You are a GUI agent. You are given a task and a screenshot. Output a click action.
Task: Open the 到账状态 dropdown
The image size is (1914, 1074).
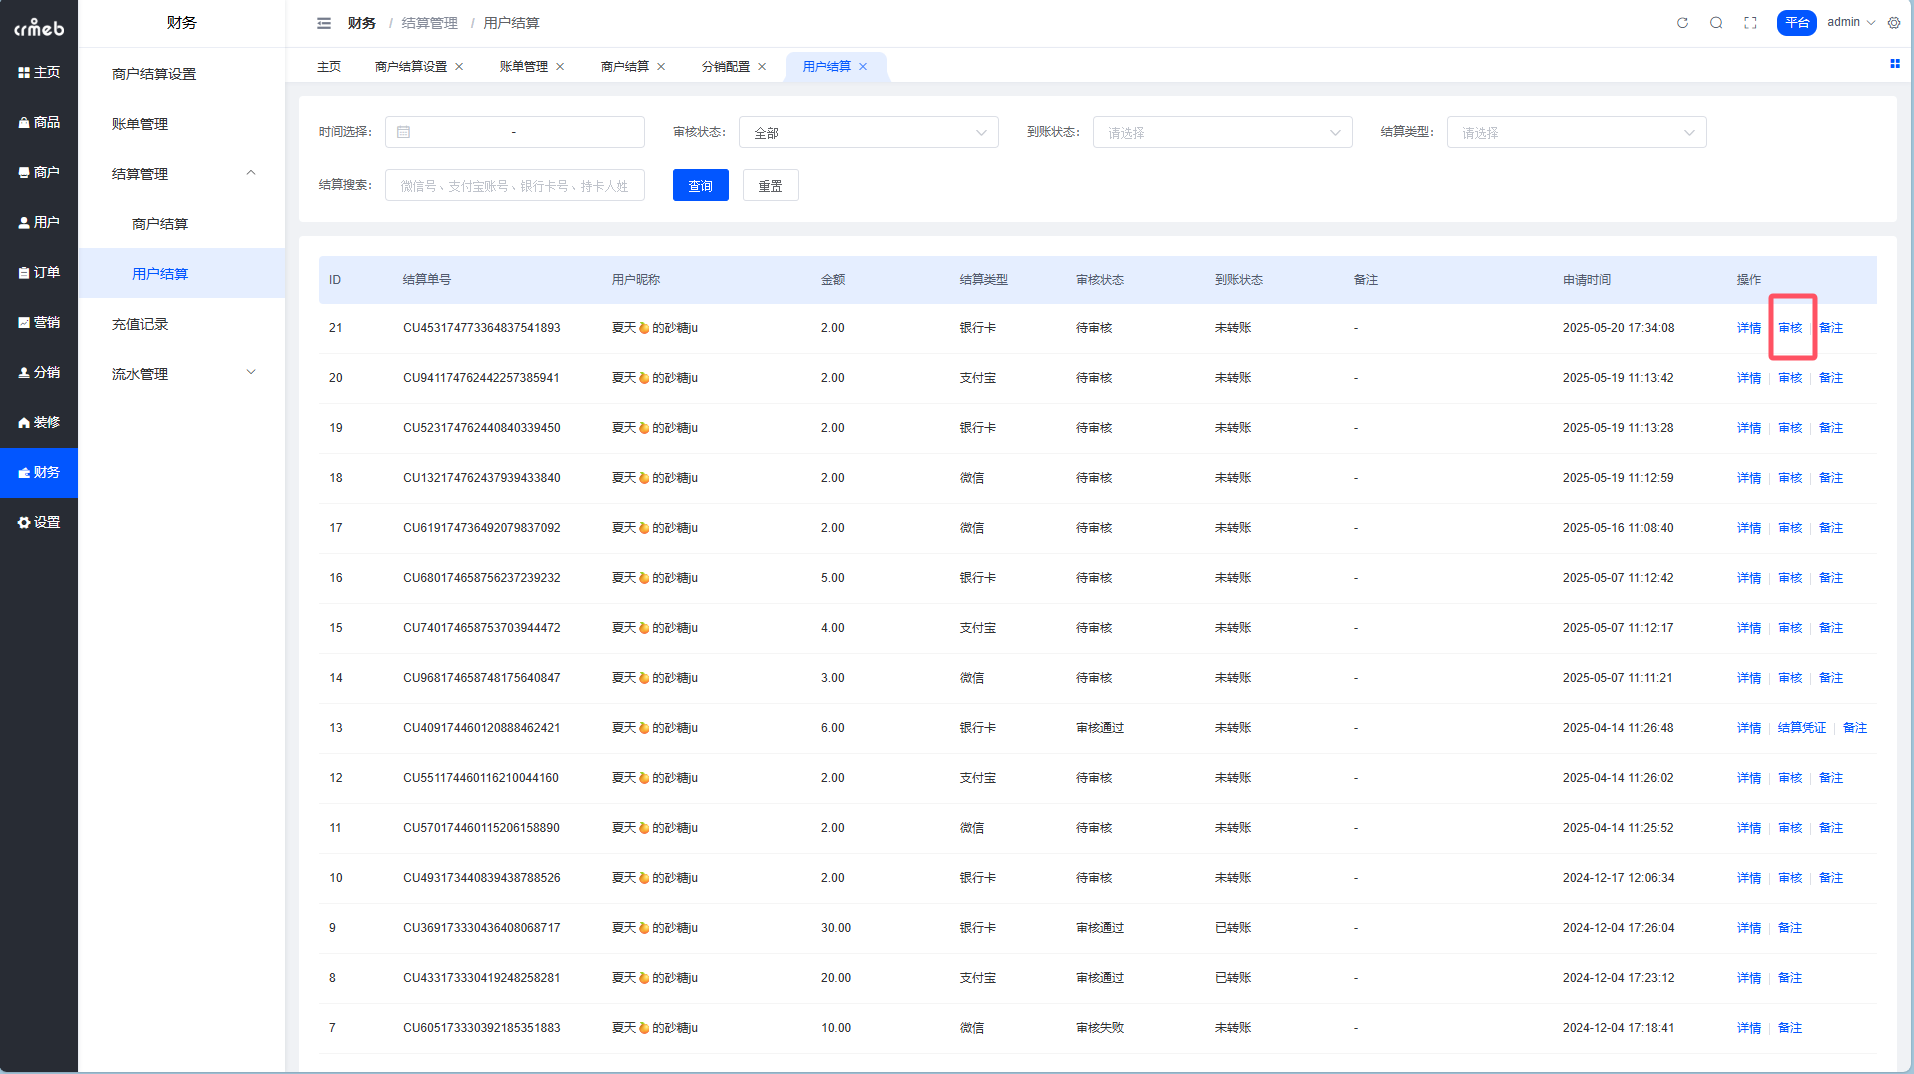pyautogui.click(x=1222, y=133)
